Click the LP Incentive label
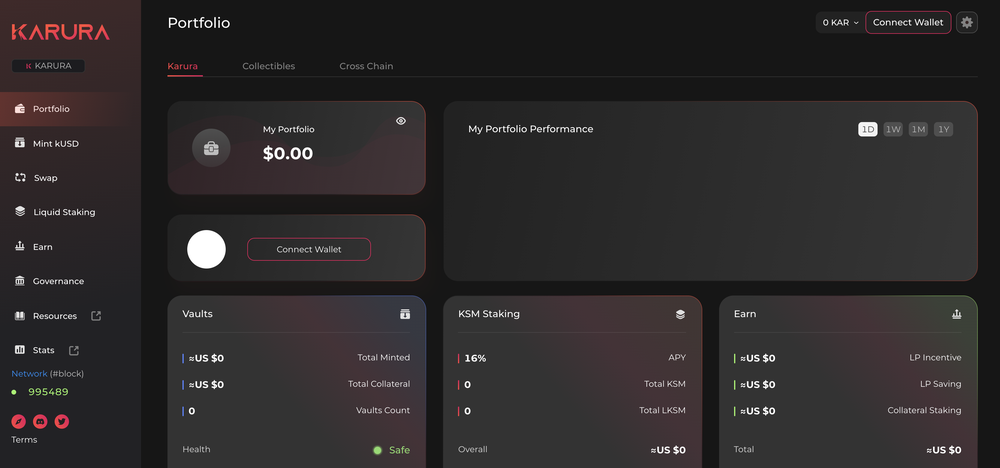 pyautogui.click(x=935, y=358)
